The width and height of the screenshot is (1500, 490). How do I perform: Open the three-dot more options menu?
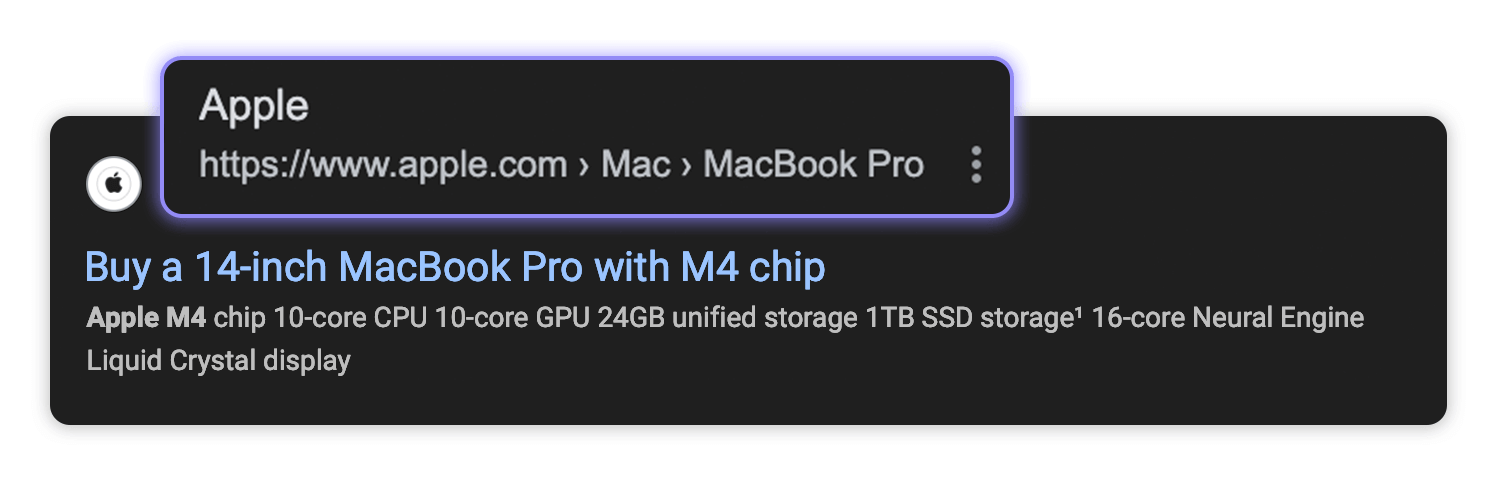point(977,165)
